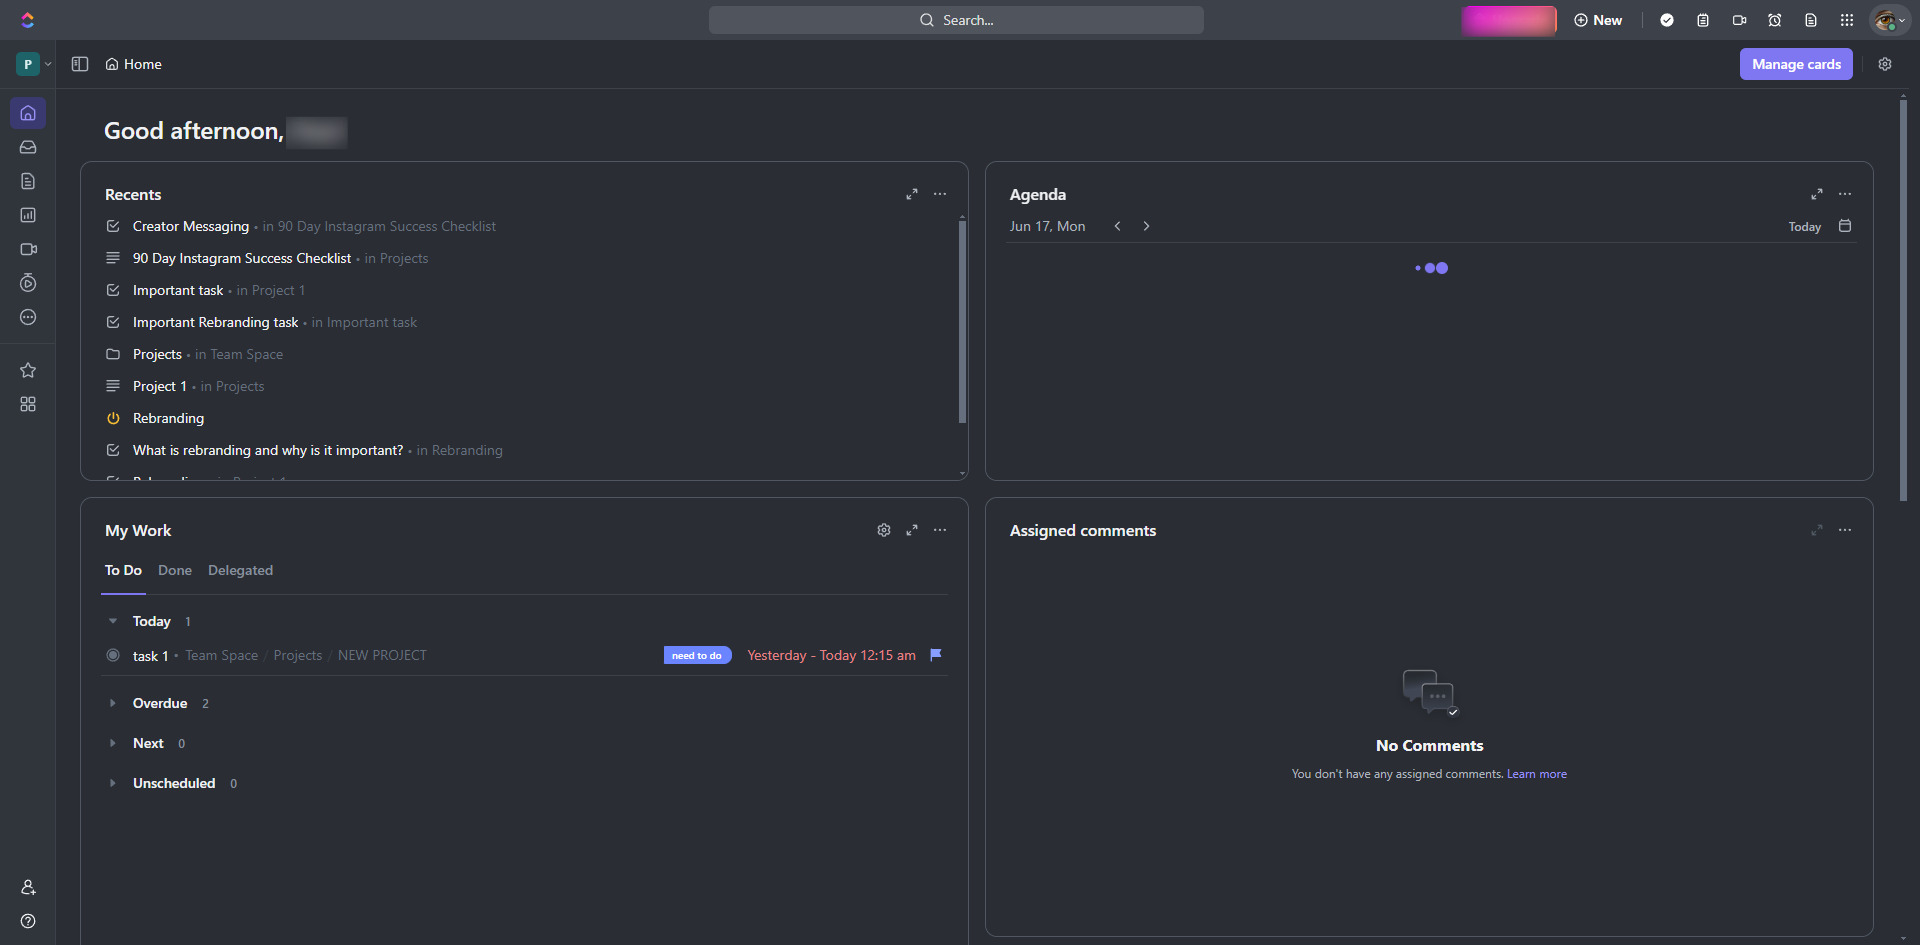Go to the next day in Agenda
The height and width of the screenshot is (945, 1920).
click(1146, 226)
